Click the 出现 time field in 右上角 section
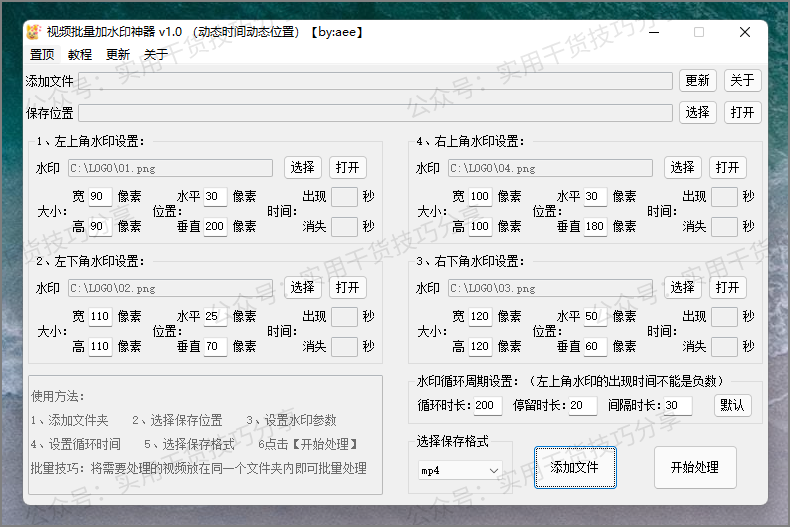 coord(724,196)
